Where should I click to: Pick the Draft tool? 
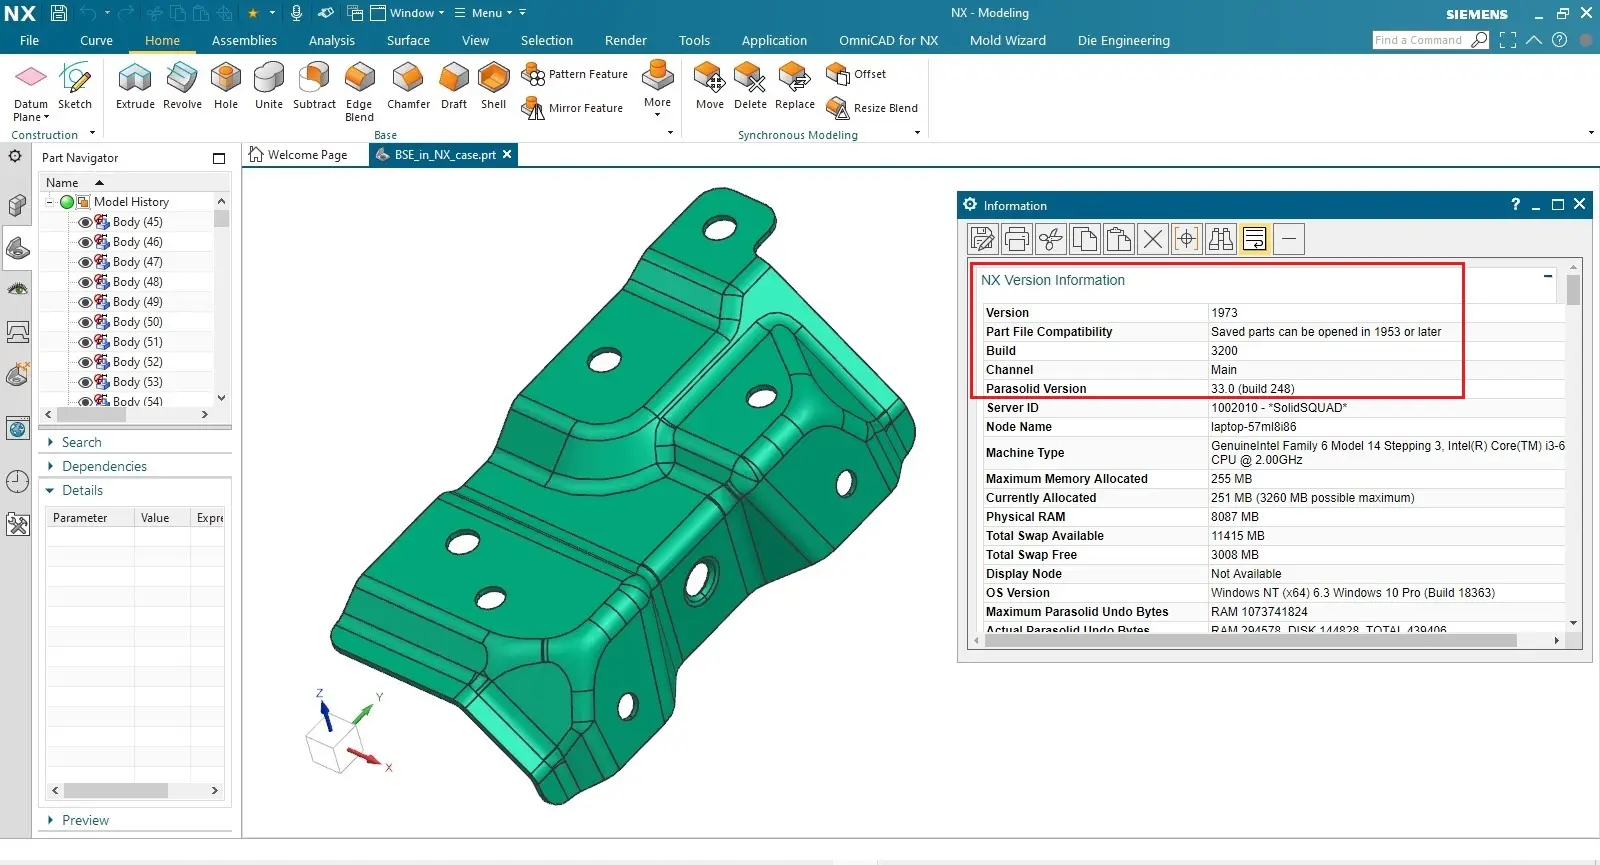point(454,84)
